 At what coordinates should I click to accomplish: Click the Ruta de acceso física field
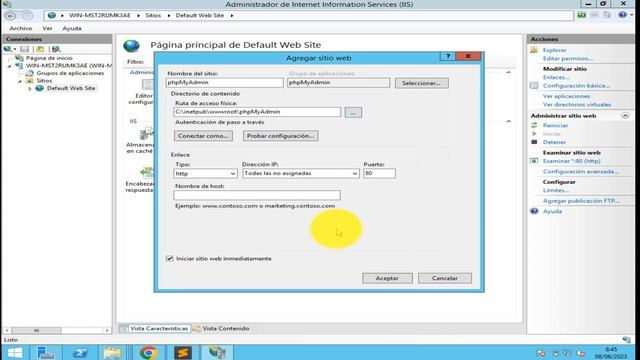257,112
